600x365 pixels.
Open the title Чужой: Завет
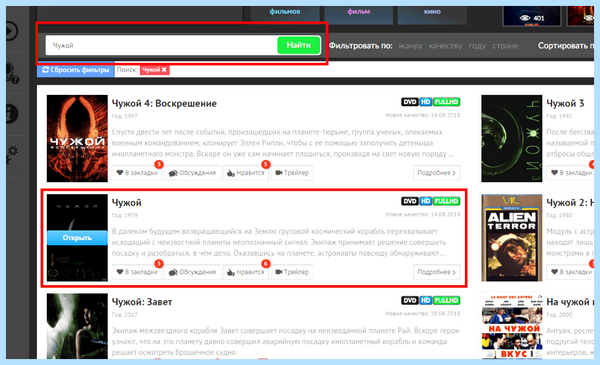pyautogui.click(x=142, y=302)
